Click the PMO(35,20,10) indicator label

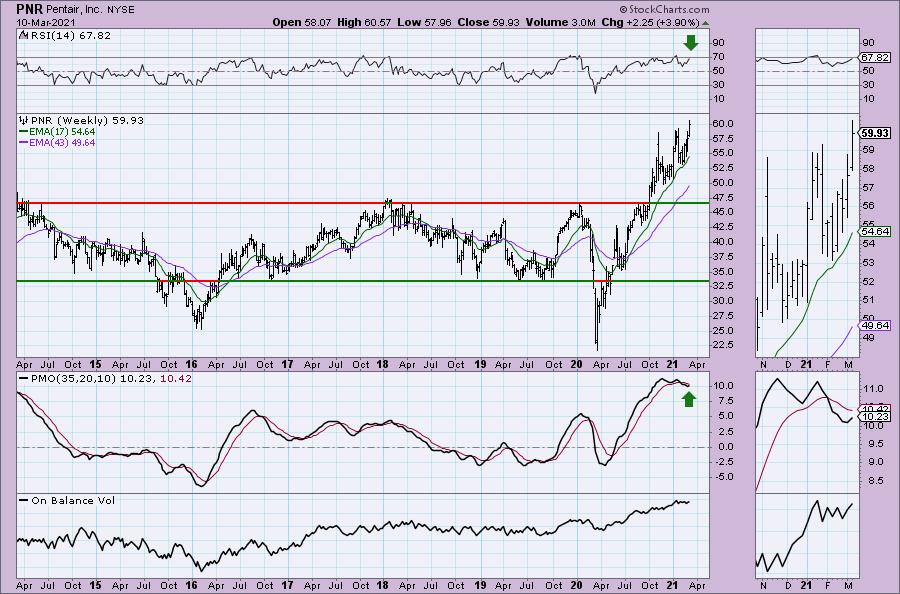point(73,379)
